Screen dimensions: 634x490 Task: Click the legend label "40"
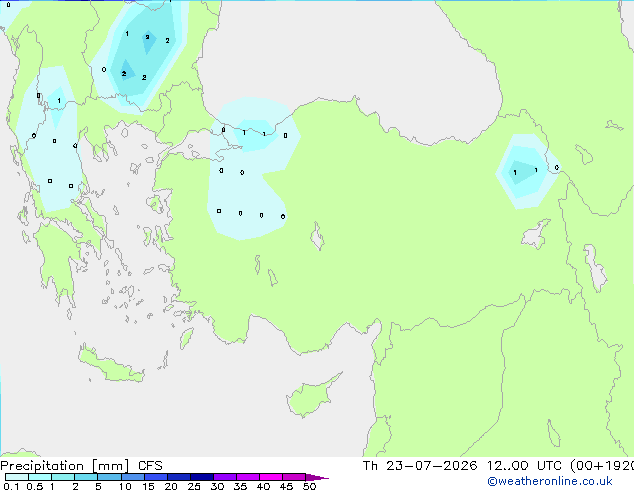(x=263, y=486)
